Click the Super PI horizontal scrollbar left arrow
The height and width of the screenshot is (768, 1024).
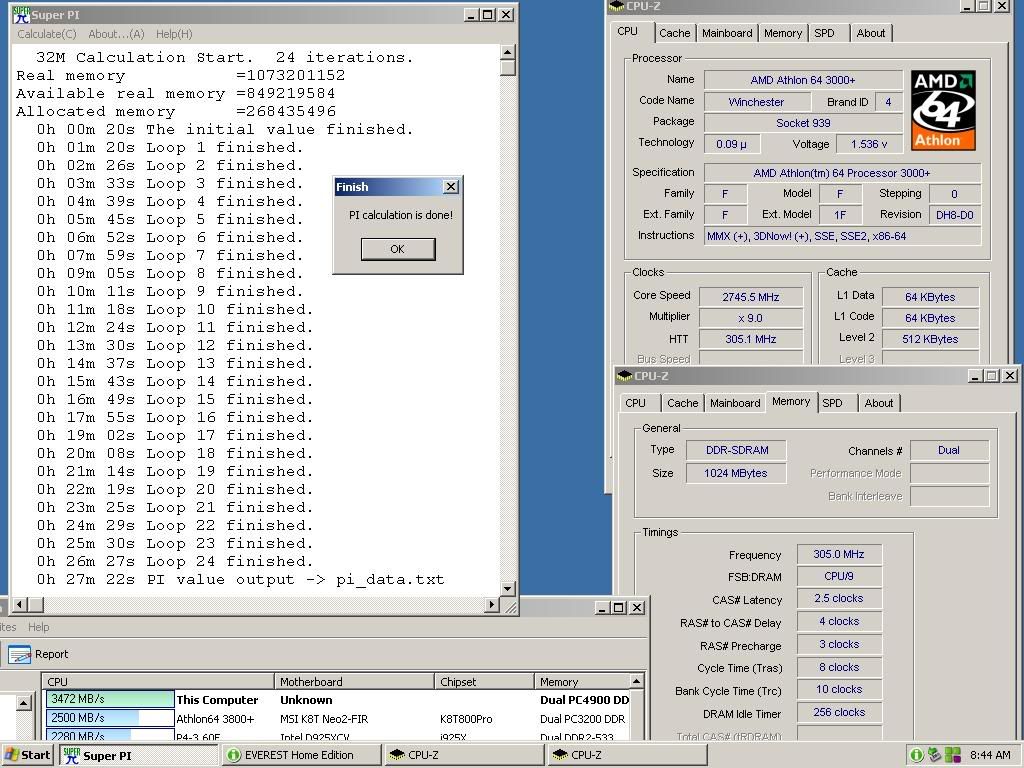pyautogui.click(x=20, y=605)
